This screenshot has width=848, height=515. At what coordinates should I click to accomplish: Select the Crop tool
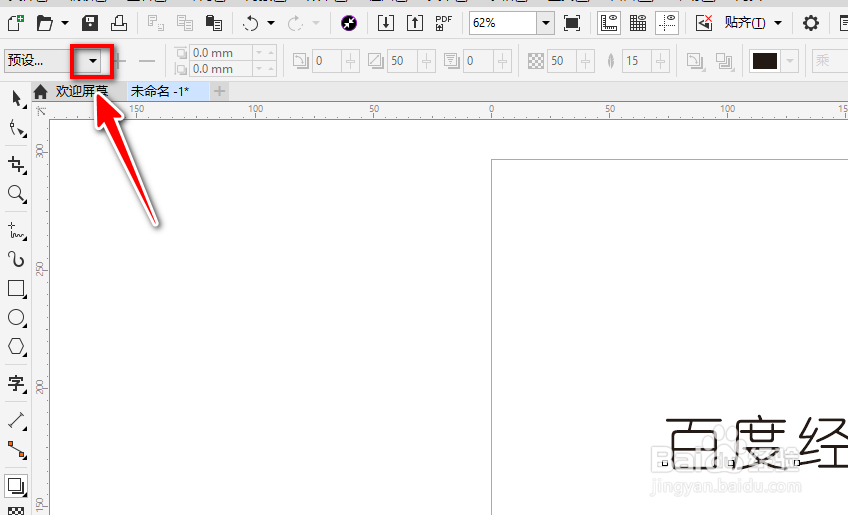(17, 164)
